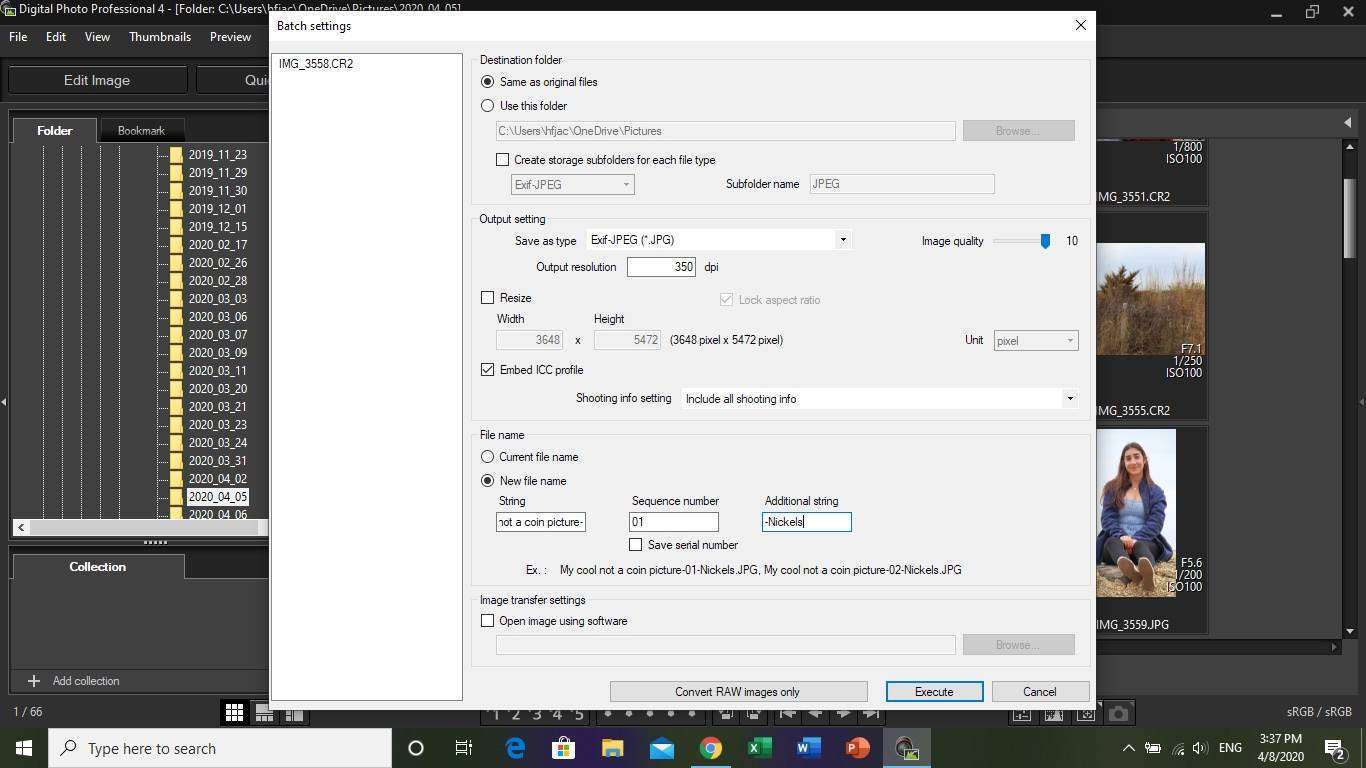
Task: Enable the Resize checkbox
Action: pos(488,298)
